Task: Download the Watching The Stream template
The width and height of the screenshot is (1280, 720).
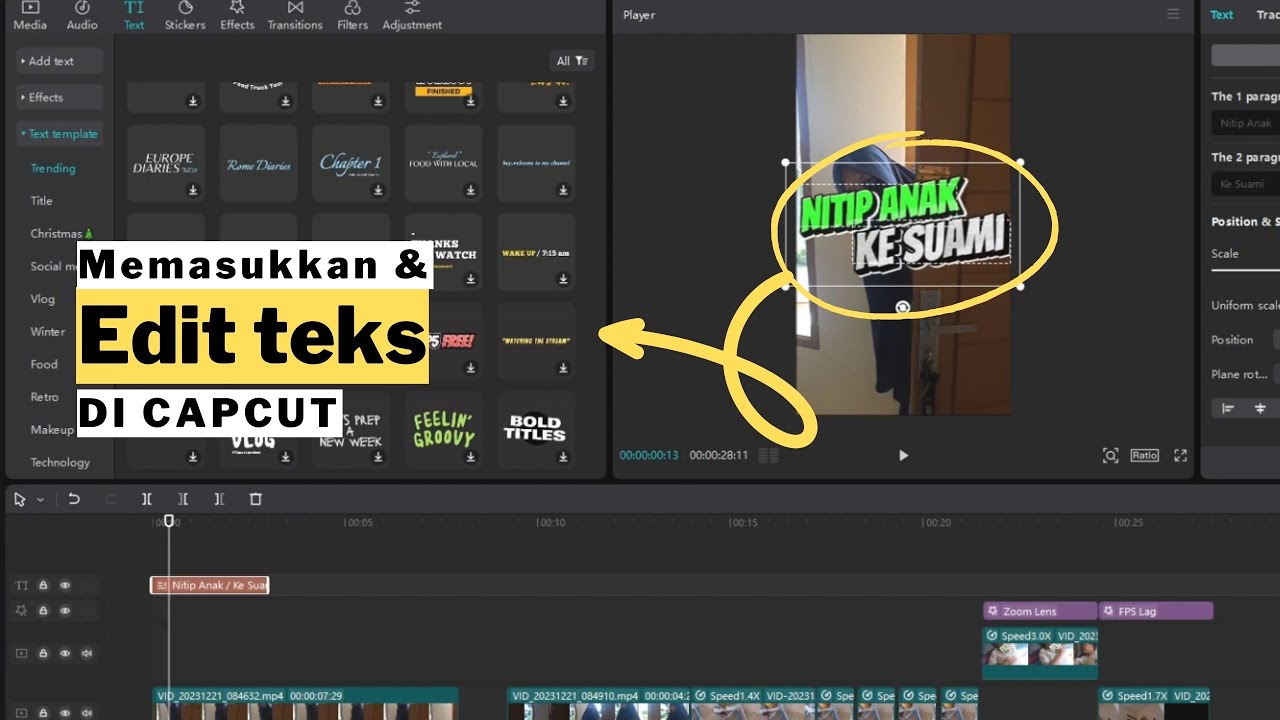Action: [x=563, y=368]
